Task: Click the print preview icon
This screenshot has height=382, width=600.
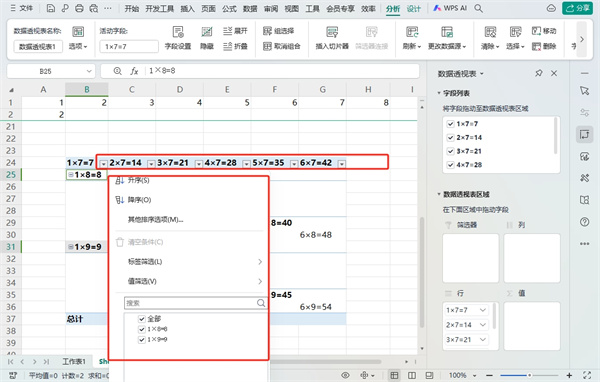Action: click(x=93, y=8)
